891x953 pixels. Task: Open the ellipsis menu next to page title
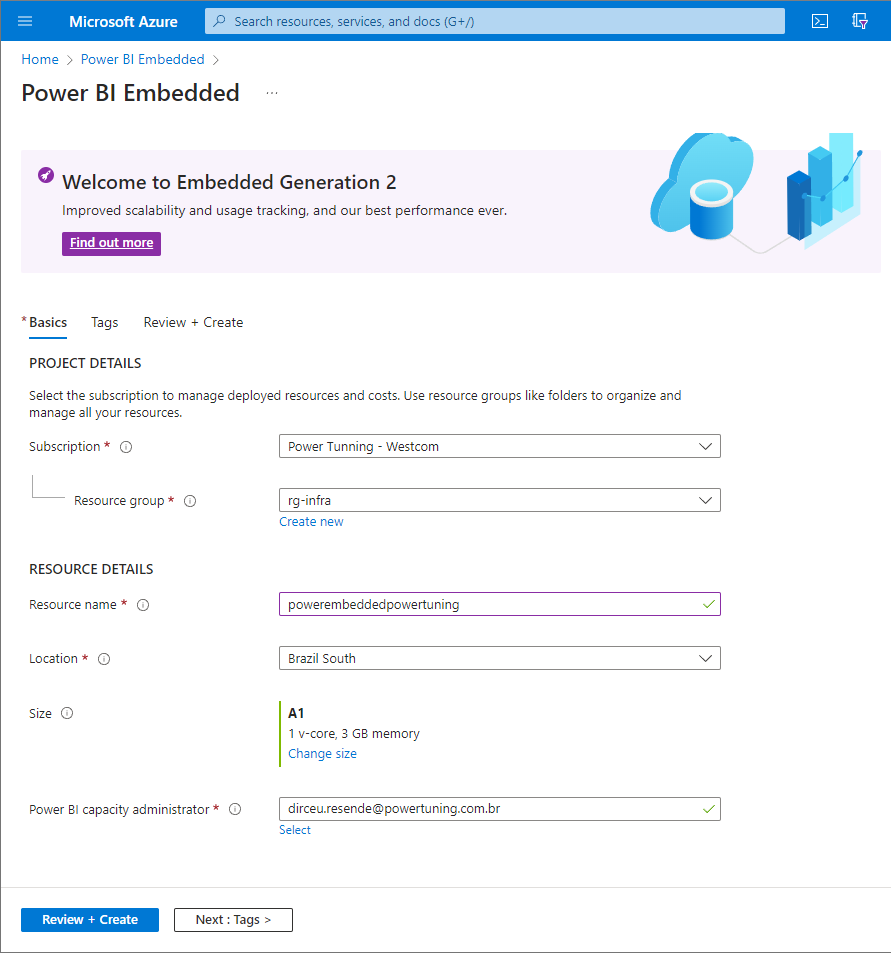[x=272, y=93]
